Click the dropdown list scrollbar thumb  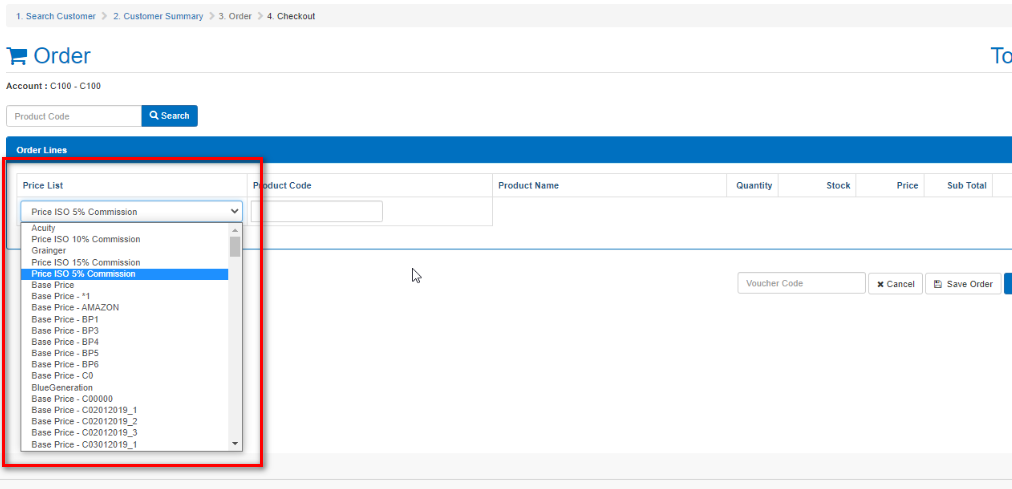(235, 246)
